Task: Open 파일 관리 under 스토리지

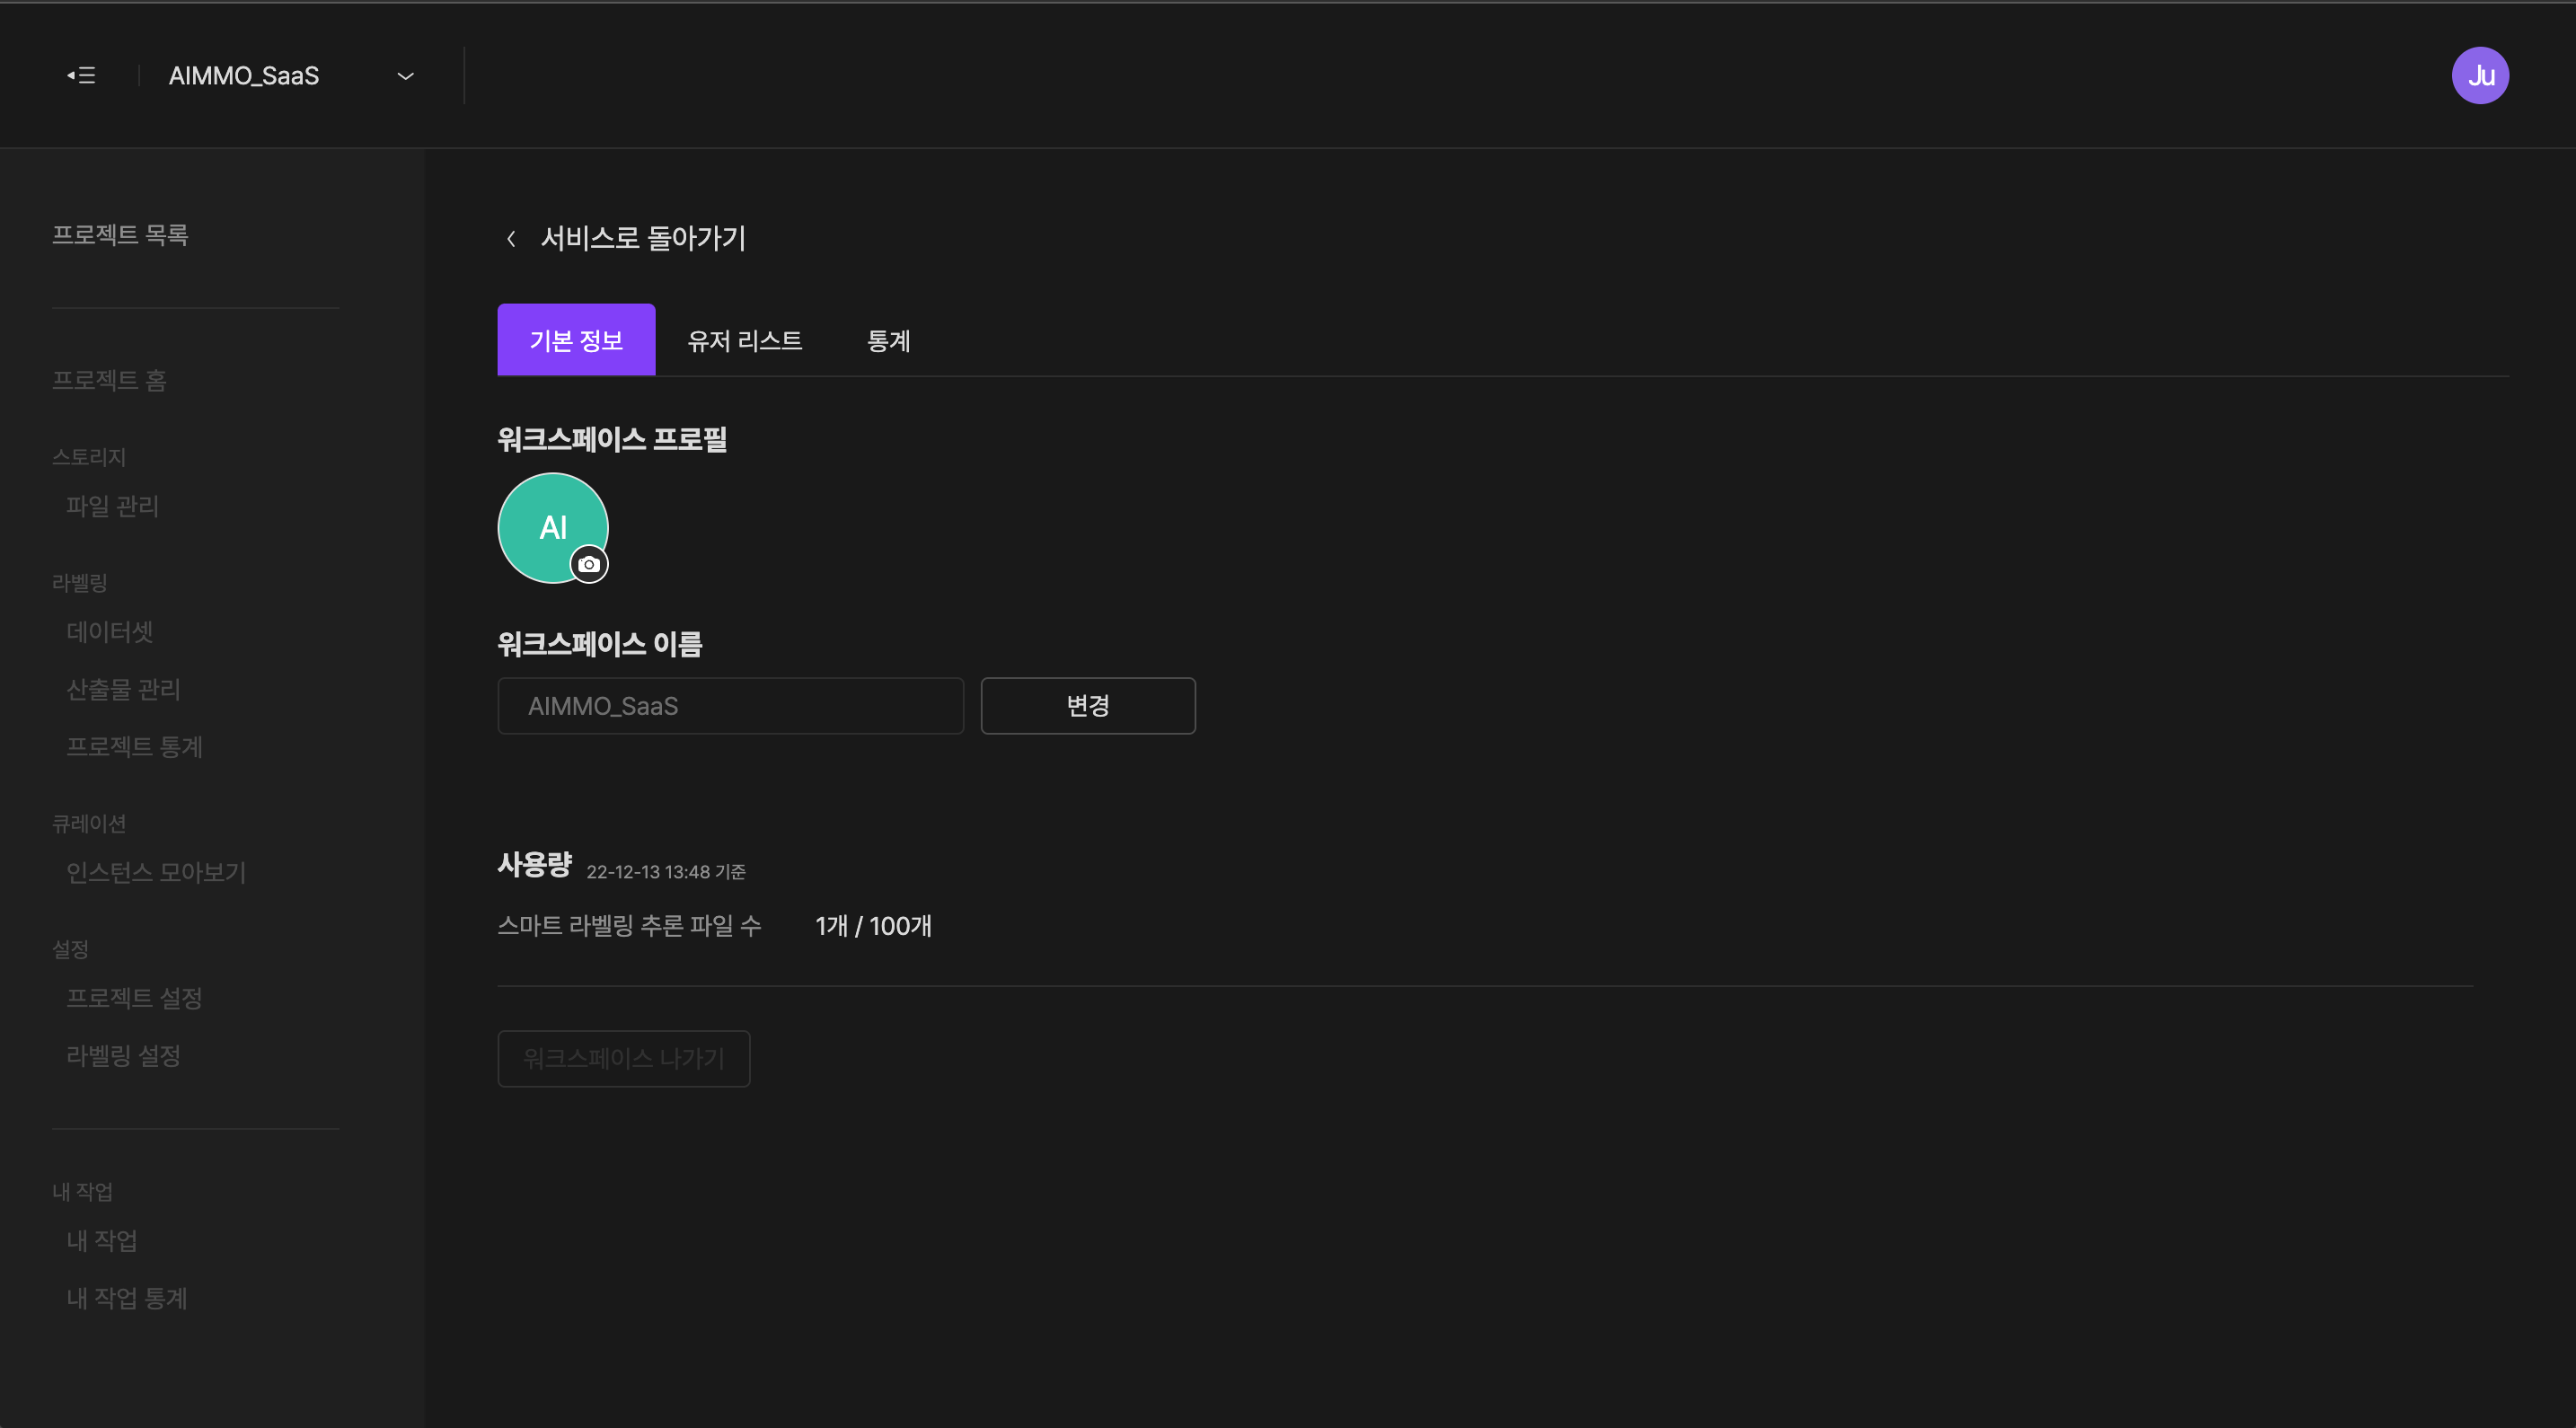Action: pos(112,506)
